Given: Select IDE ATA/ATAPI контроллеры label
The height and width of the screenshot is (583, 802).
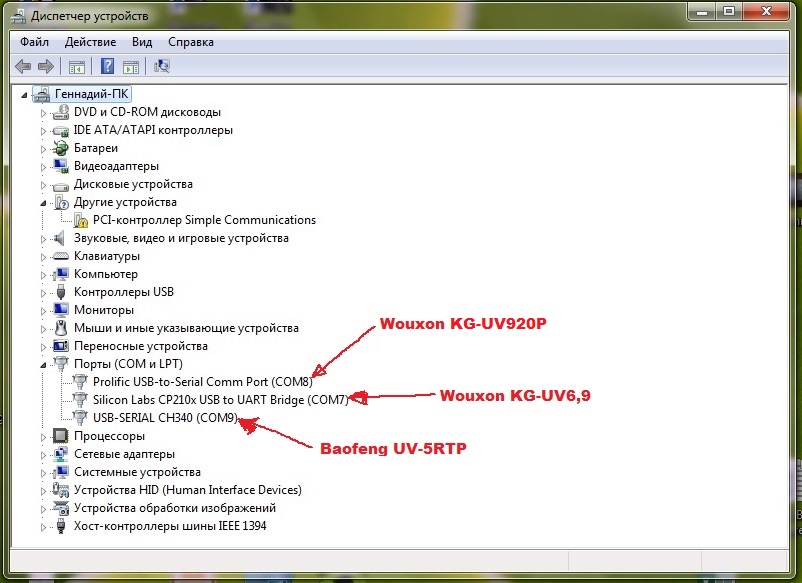Looking at the screenshot, I should 153,130.
